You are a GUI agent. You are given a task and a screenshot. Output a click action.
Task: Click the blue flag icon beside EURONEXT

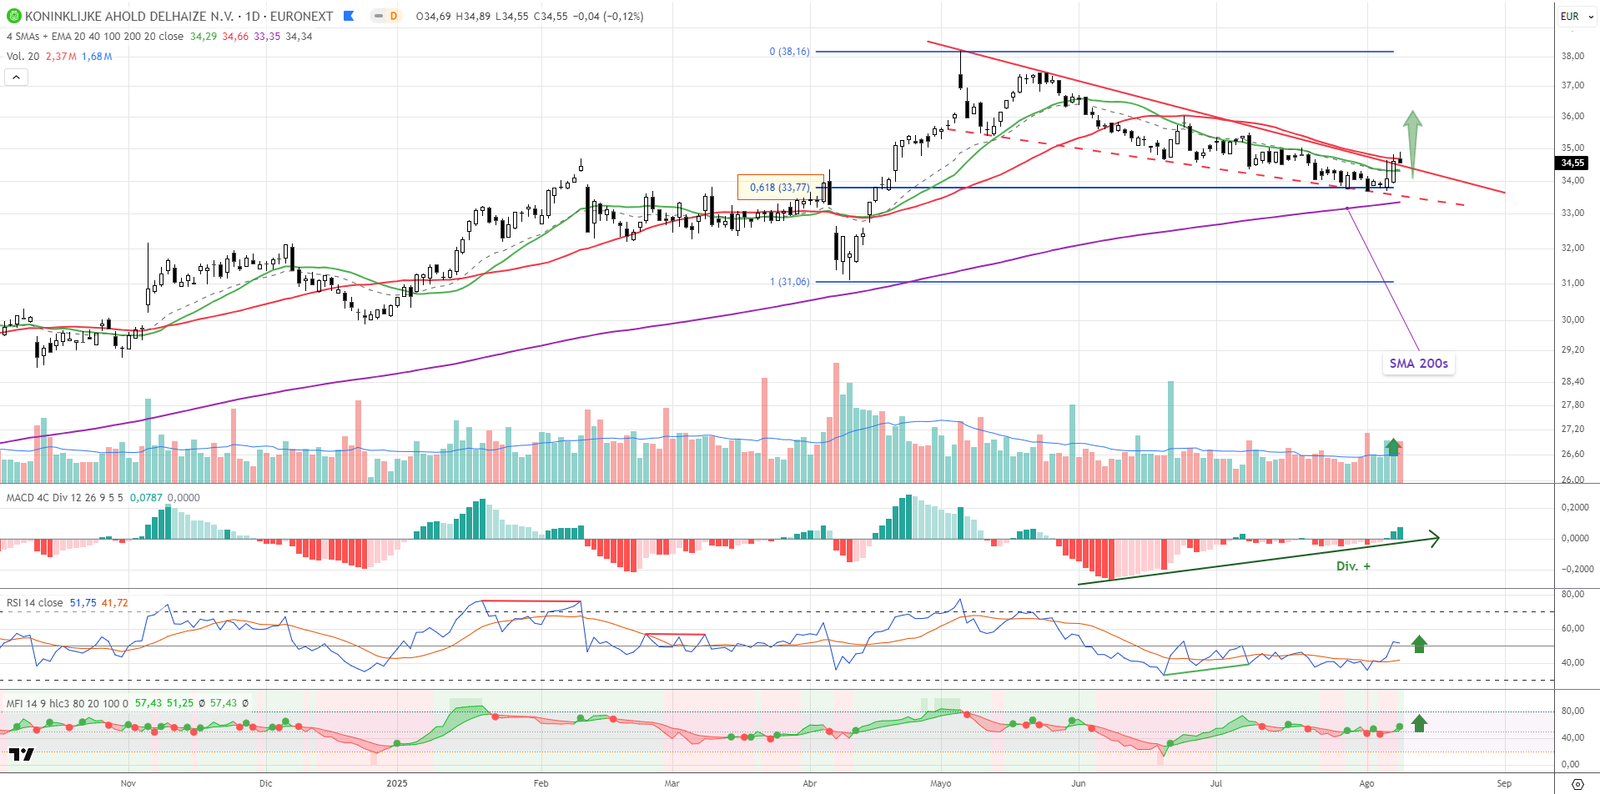pyautogui.click(x=348, y=16)
